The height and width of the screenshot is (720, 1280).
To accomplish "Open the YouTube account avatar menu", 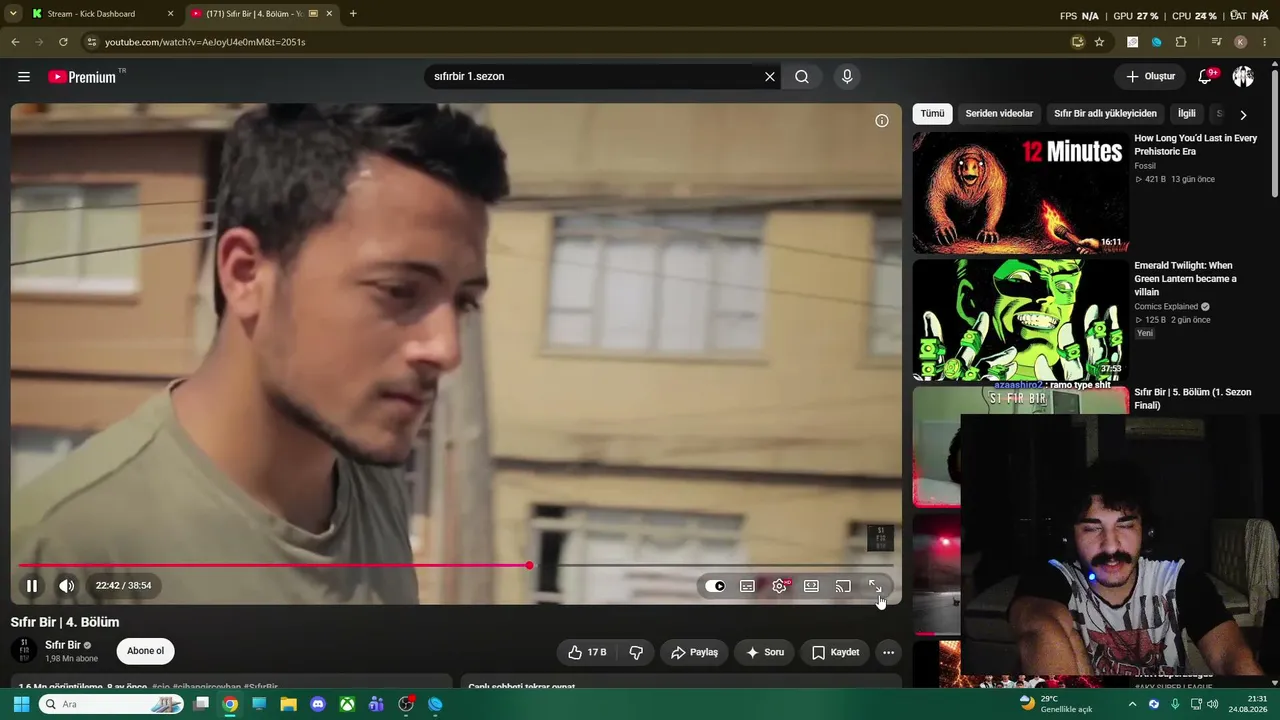I will [x=1243, y=77].
